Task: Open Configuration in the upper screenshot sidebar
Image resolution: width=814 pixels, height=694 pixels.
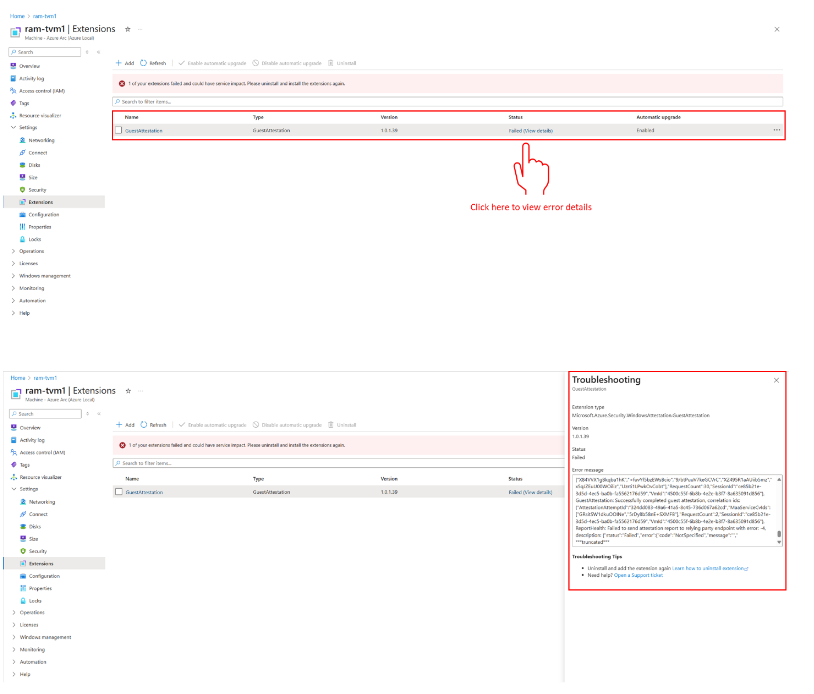Action: pos(44,214)
